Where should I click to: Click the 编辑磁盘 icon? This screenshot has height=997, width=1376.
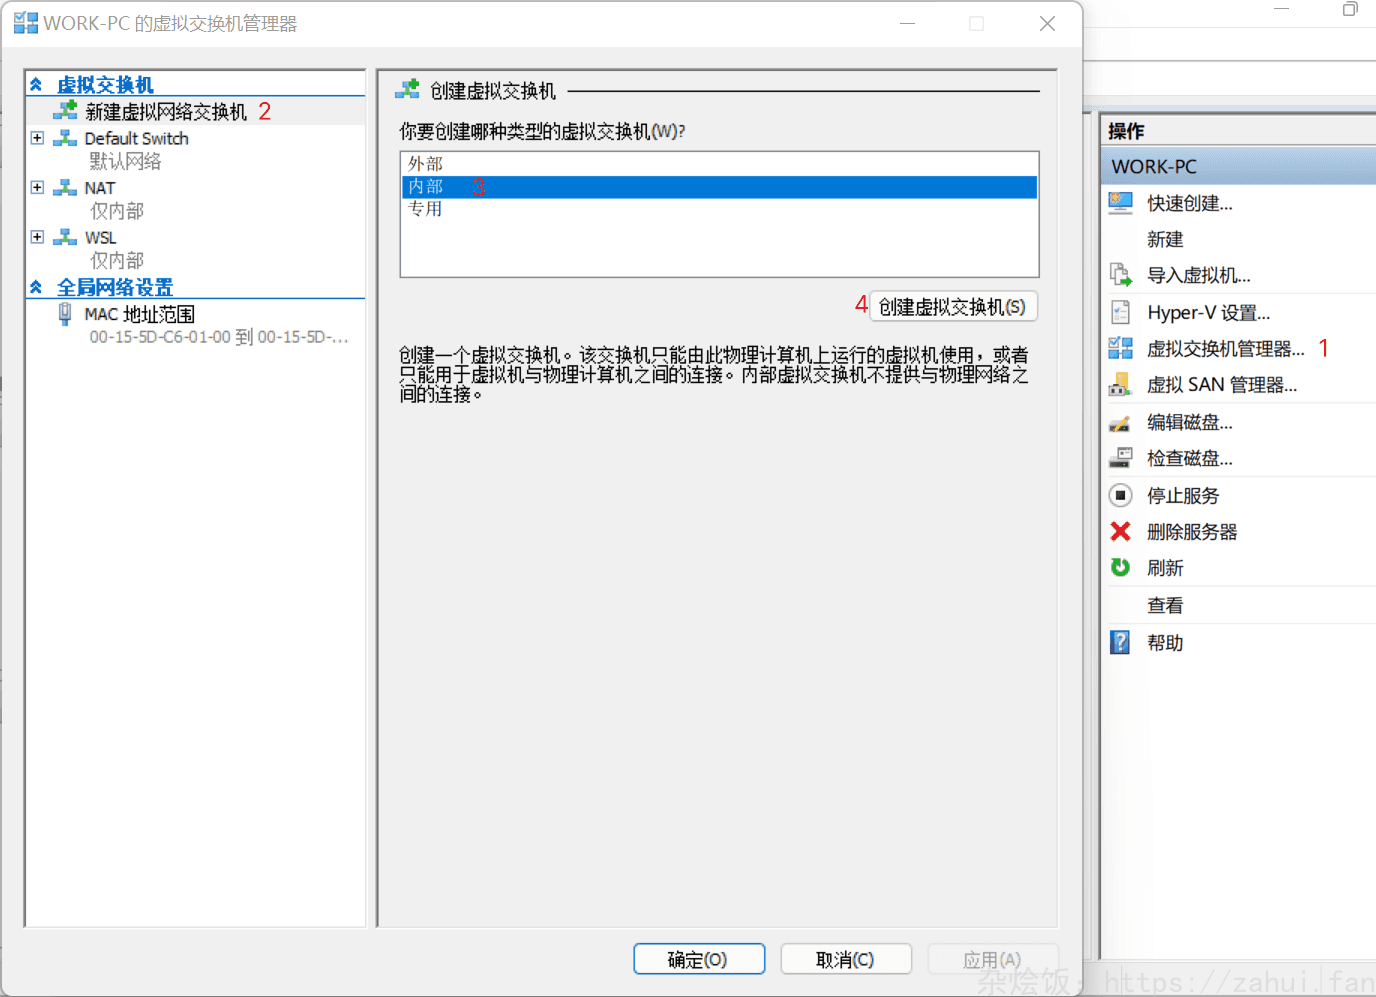(x=1120, y=423)
